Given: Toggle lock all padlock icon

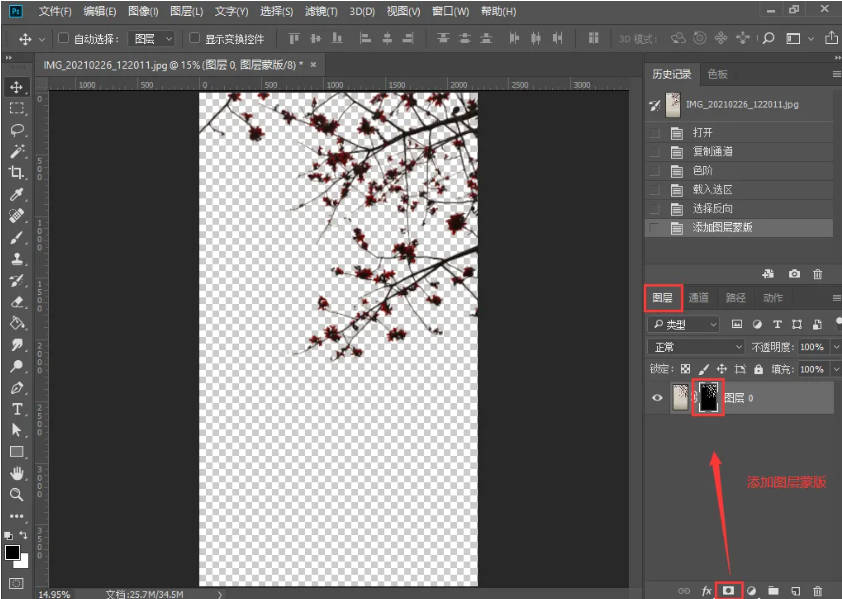Looking at the screenshot, I should (758, 369).
